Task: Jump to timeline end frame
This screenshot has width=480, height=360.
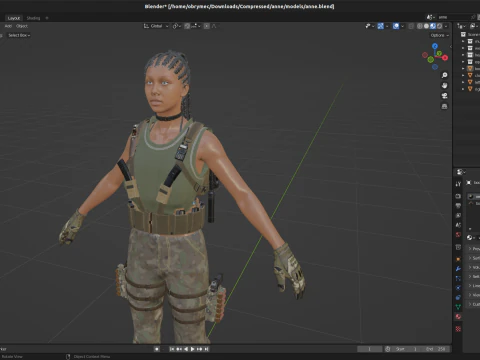Action: (x=206, y=349)
